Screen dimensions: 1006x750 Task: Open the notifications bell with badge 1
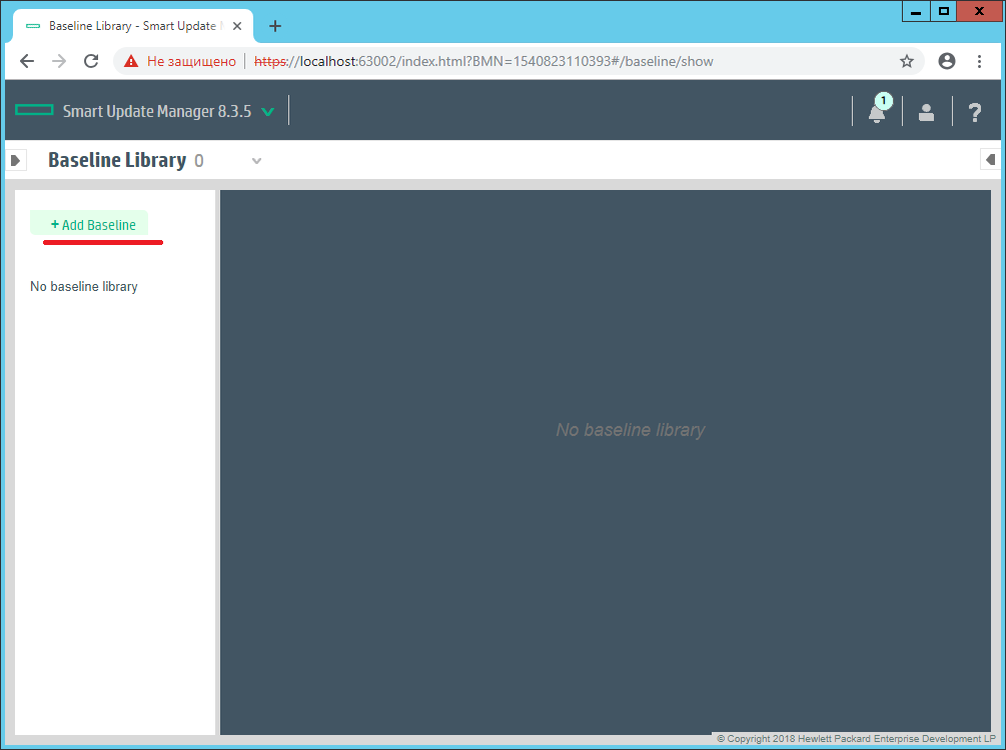click(x=876, y=111)
